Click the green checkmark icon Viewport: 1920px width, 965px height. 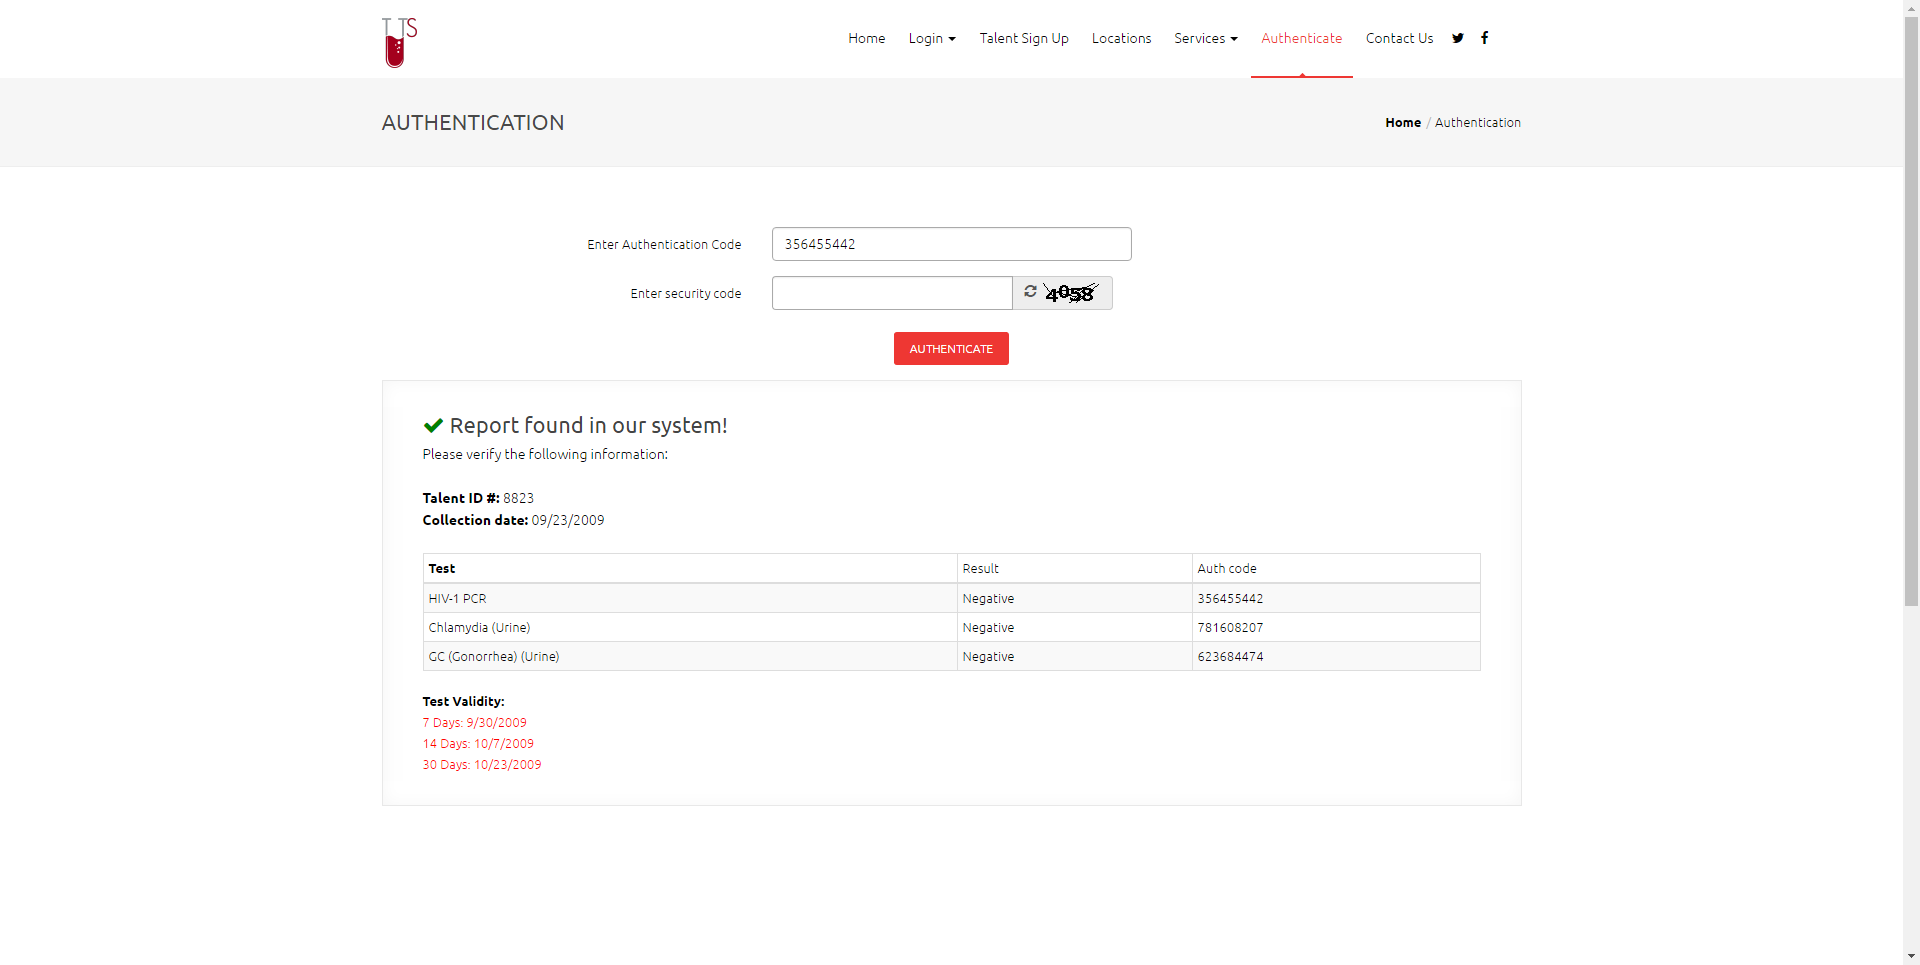(433, 425)
